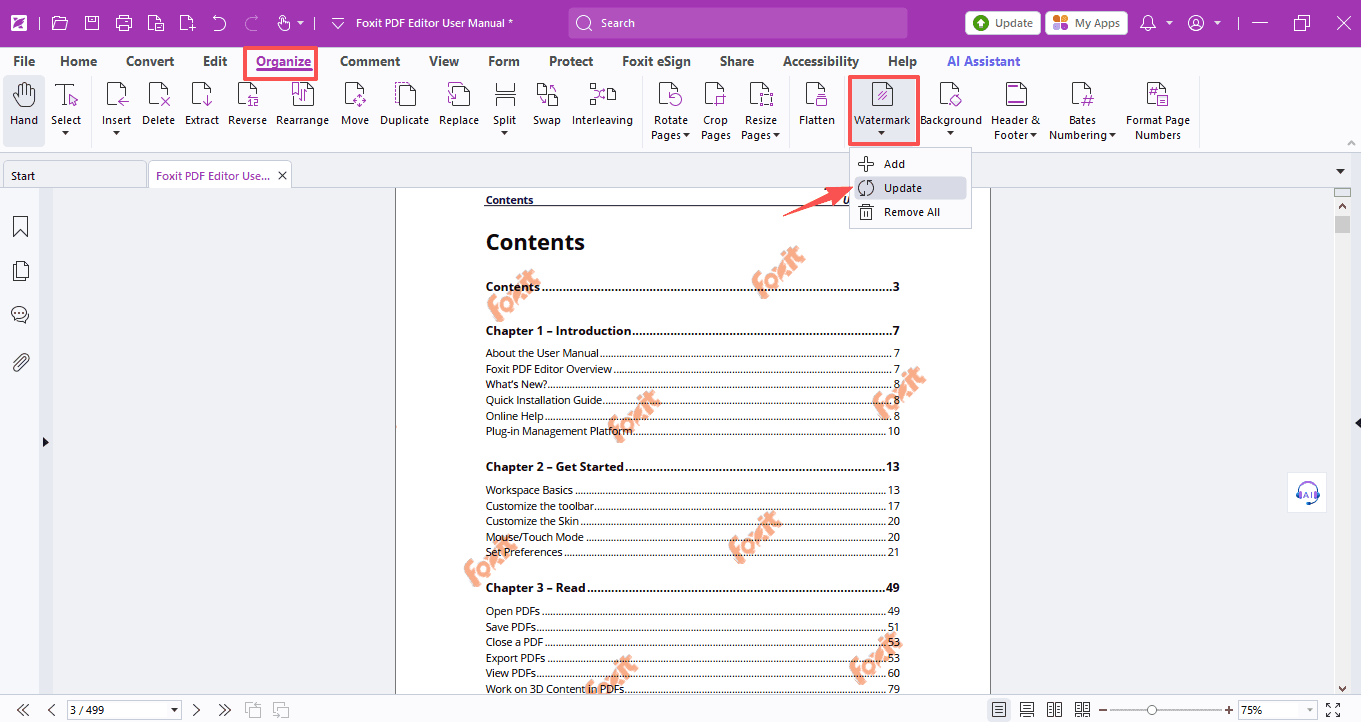This screenshot has height=722, width=1361.
Task: Open the File menu
Action: 24,61
